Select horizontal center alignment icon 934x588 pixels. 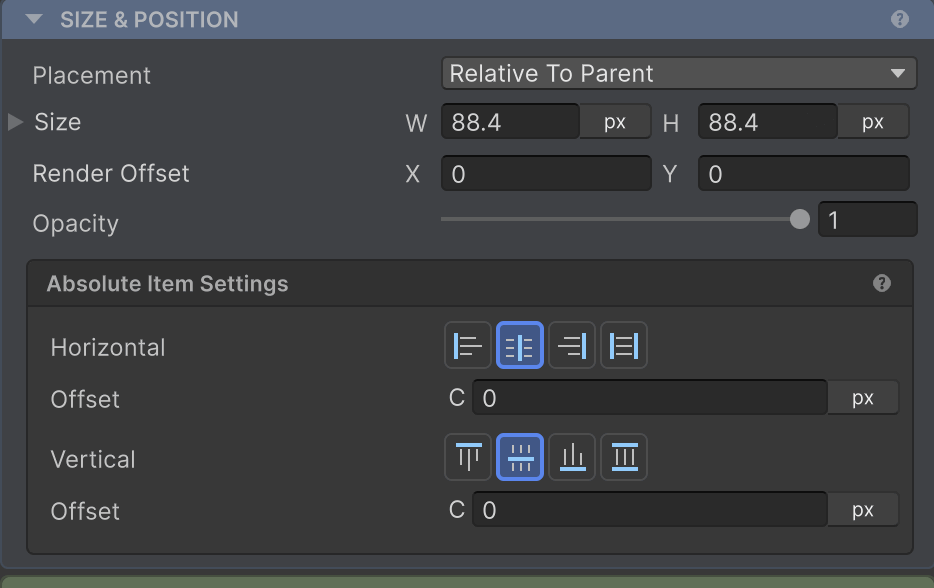pyautogui.click(x=519, y=346)
